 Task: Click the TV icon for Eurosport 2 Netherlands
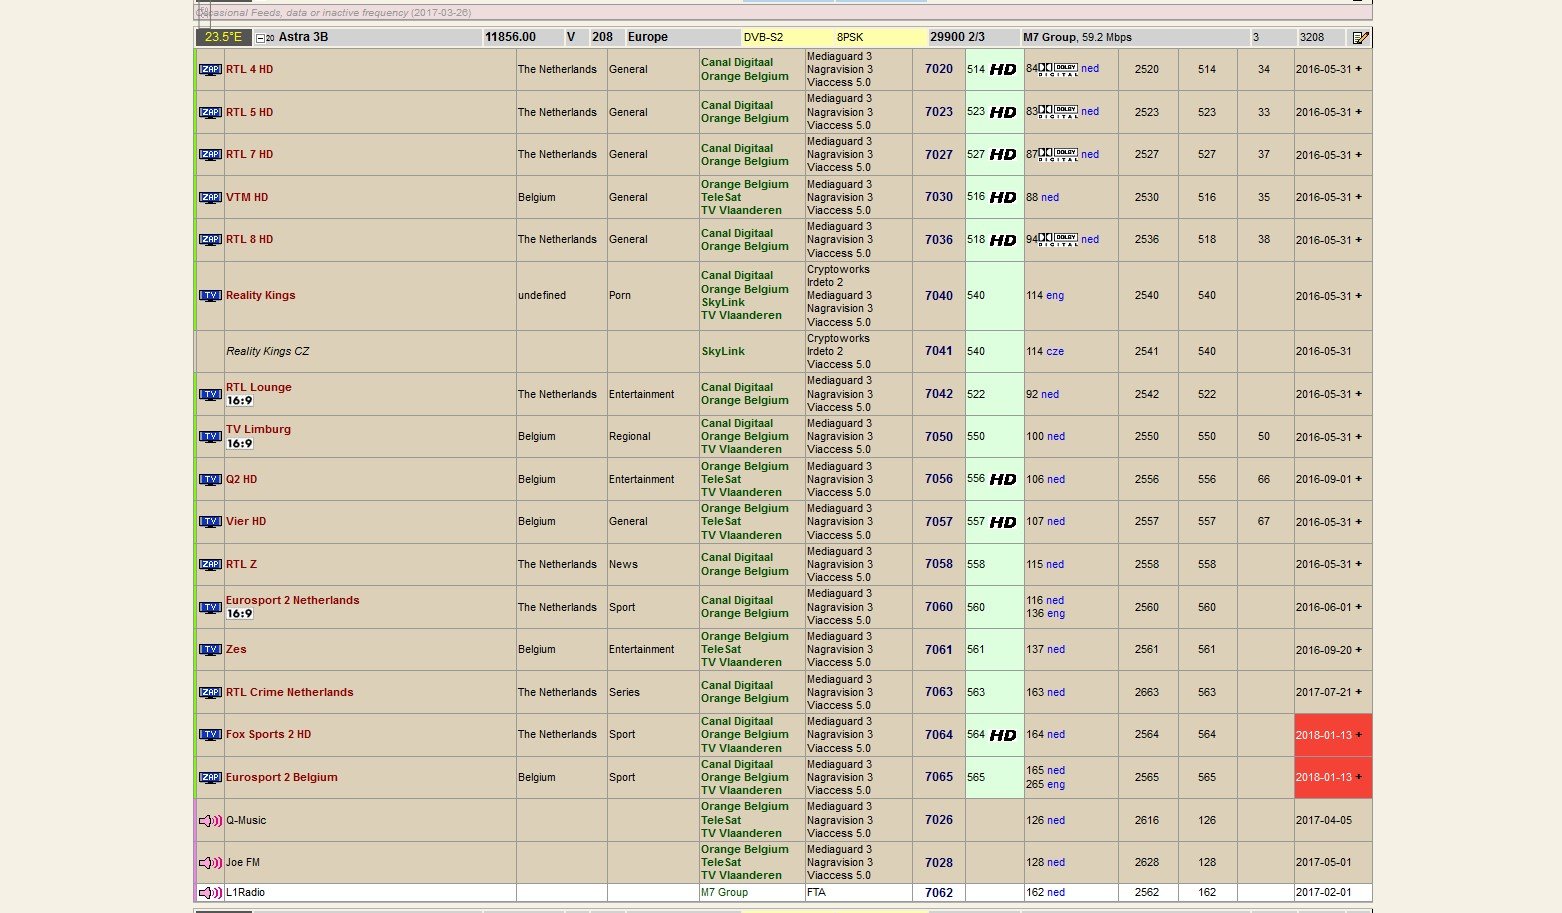210,608
